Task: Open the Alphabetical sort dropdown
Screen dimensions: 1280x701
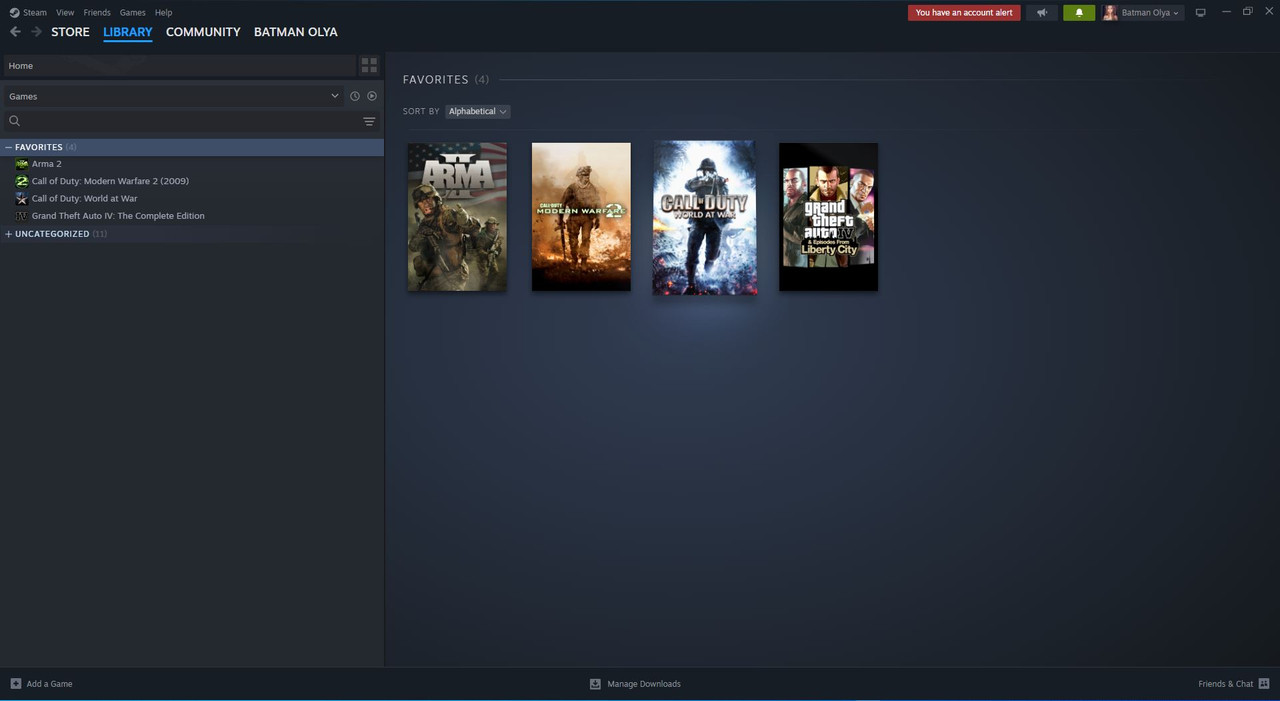Action: click(477, 111)
